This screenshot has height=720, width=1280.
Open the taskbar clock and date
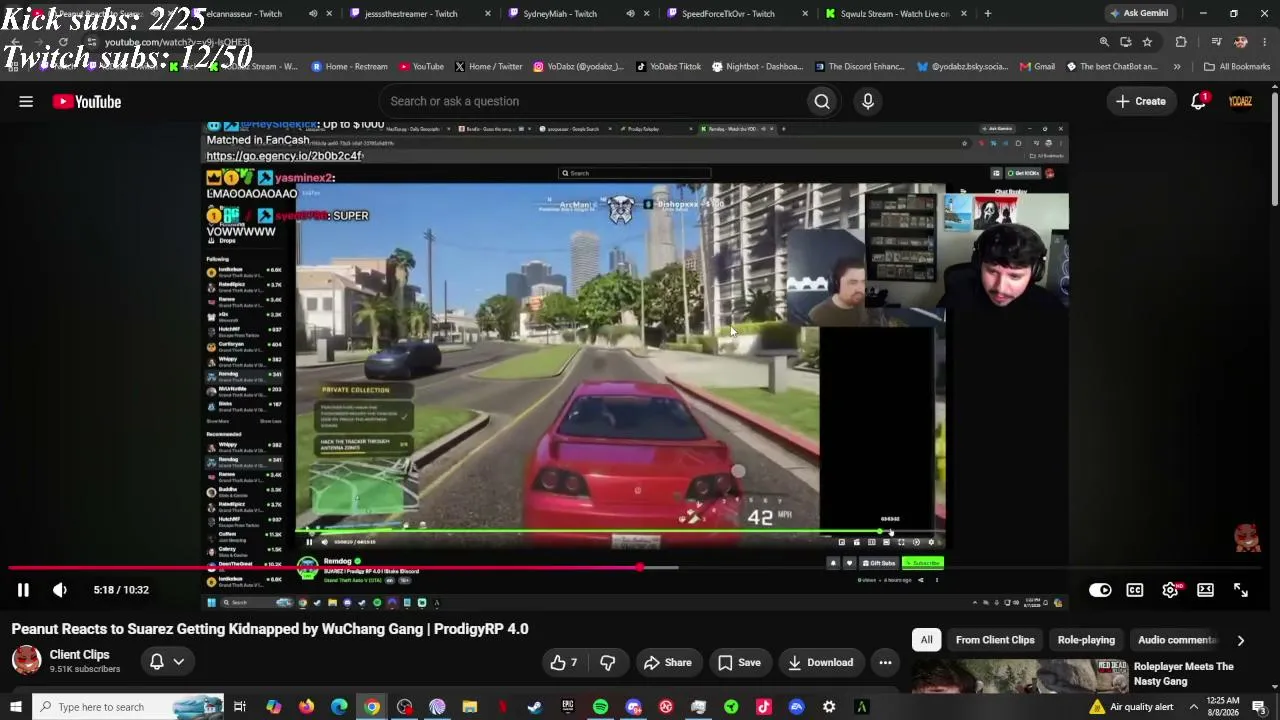pyautogui.click(x=1224, y=707)
